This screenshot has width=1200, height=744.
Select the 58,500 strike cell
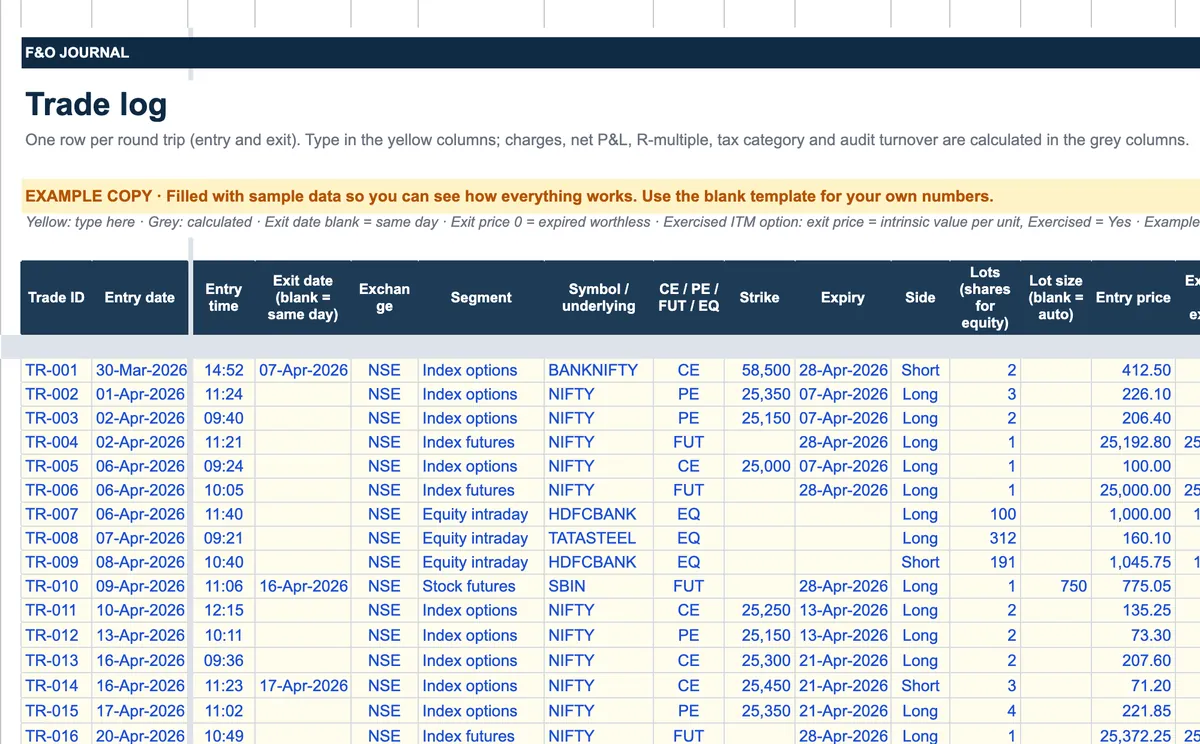(x=760, y=370)
